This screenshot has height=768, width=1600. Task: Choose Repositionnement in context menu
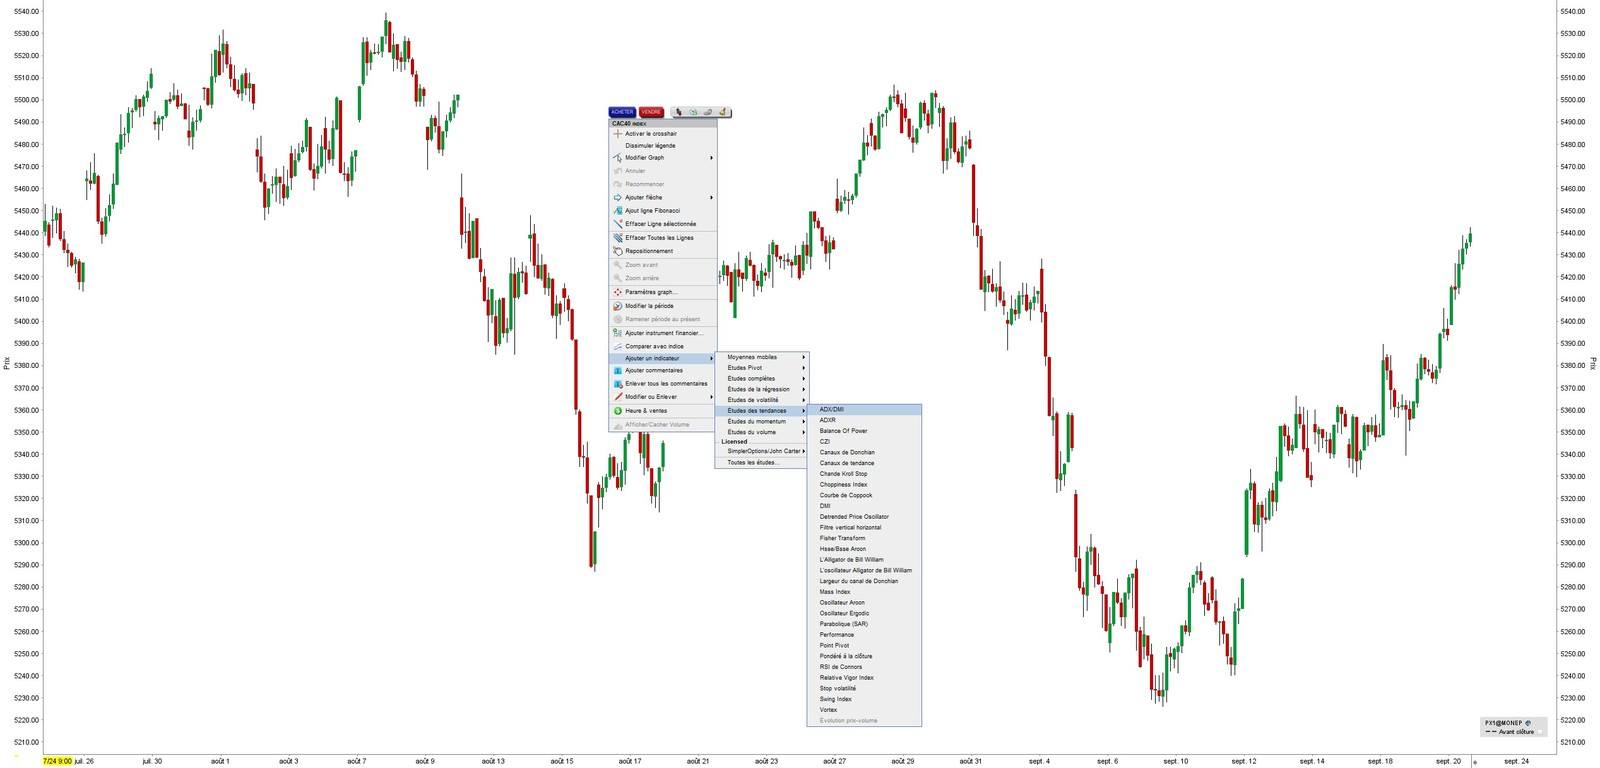pyautogui.click(x=663, y=251)
